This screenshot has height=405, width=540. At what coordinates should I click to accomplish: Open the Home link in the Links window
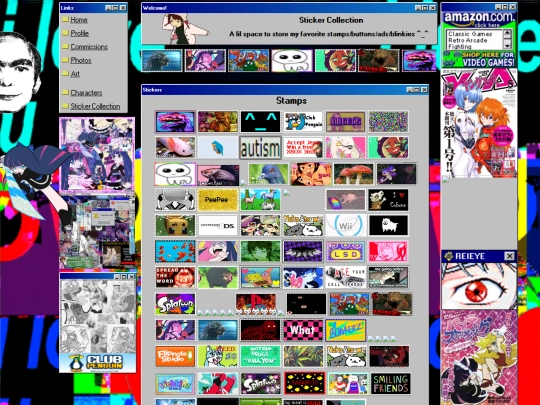(x=79, y=20)
